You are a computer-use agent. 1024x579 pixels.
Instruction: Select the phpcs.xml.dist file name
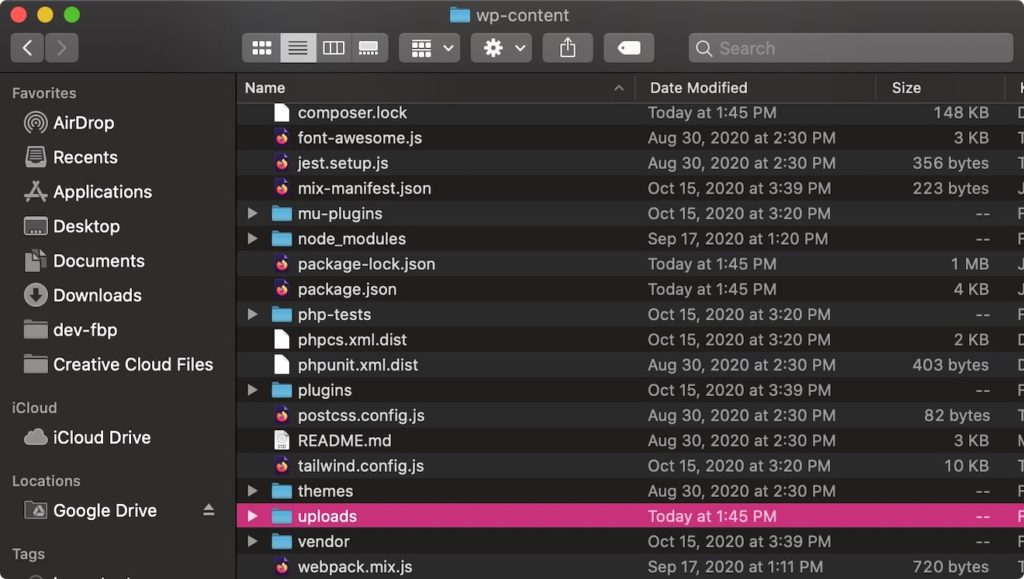pyautogui.click(x=352, y=340)
